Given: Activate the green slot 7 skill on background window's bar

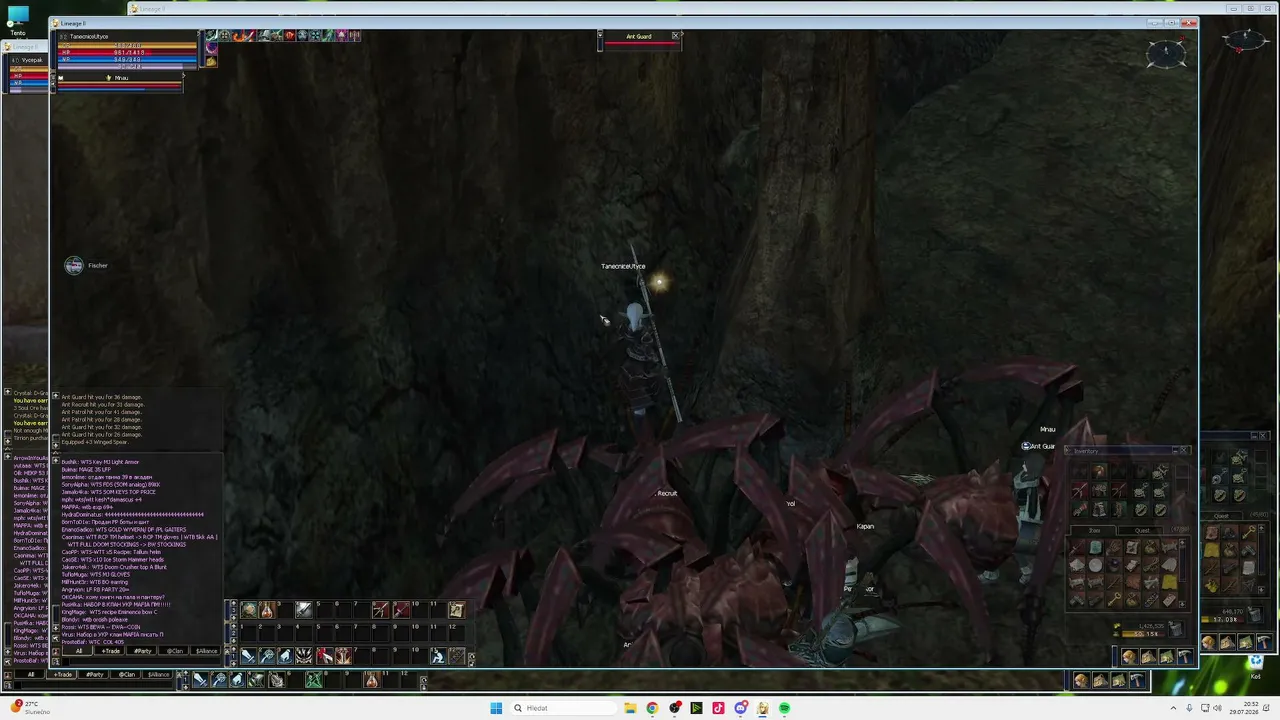Looking at the screenshot, I should click(314, 680).
